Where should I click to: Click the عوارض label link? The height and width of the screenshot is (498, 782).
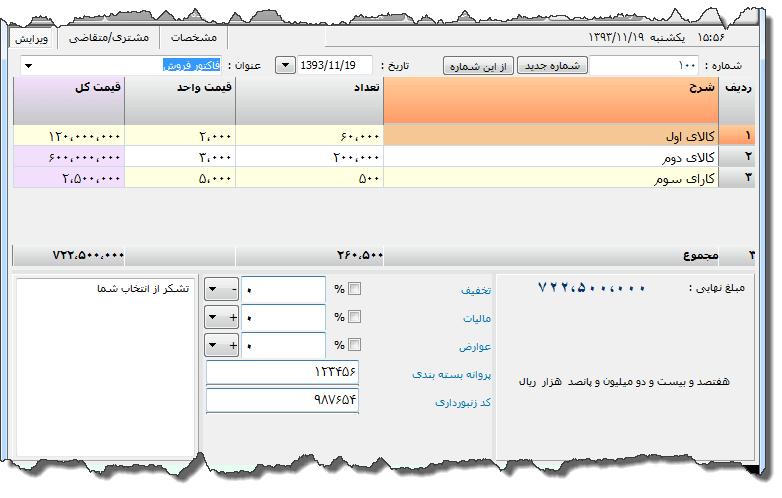475,346
